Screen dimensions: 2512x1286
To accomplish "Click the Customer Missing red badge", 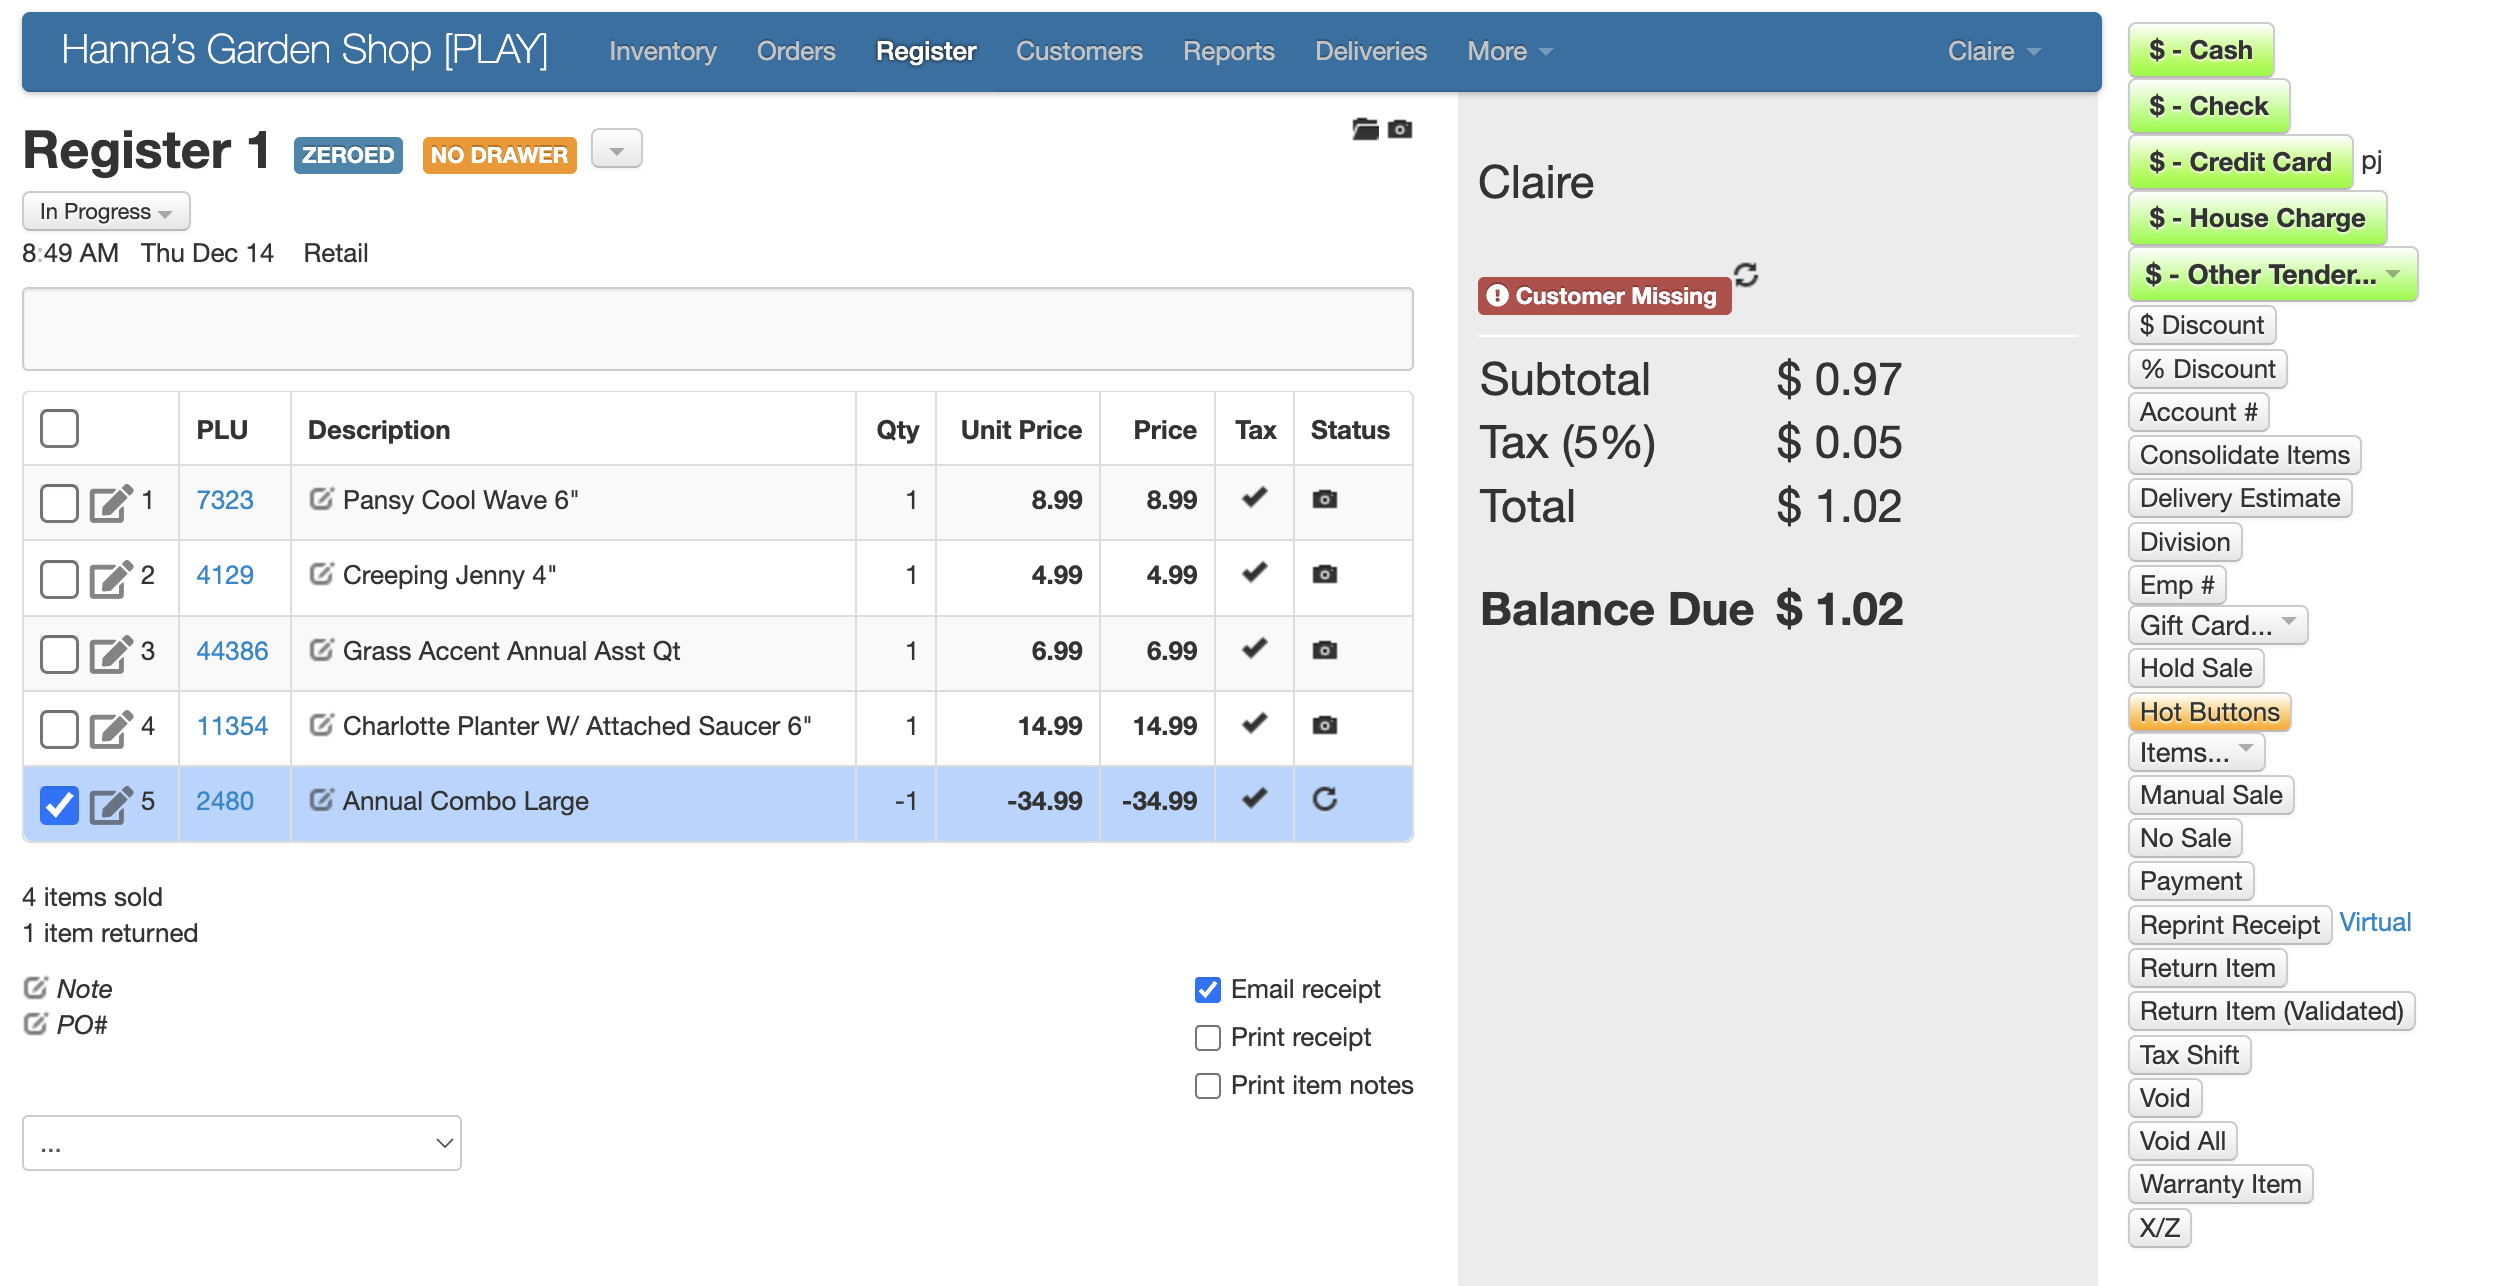I will pyautogui.click(x=1604, y=296).
